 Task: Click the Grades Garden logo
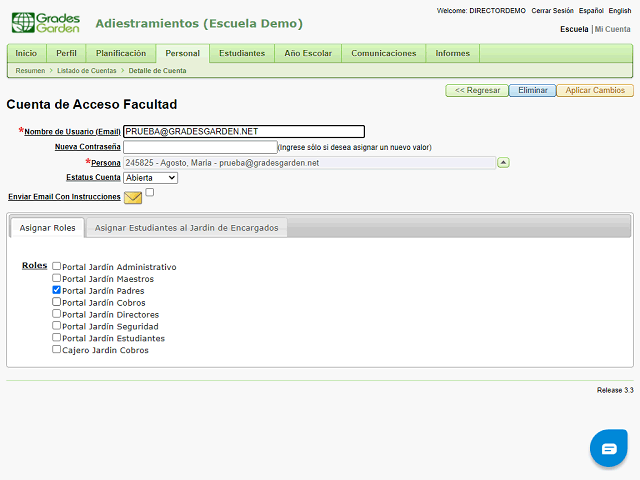point(44,22)
